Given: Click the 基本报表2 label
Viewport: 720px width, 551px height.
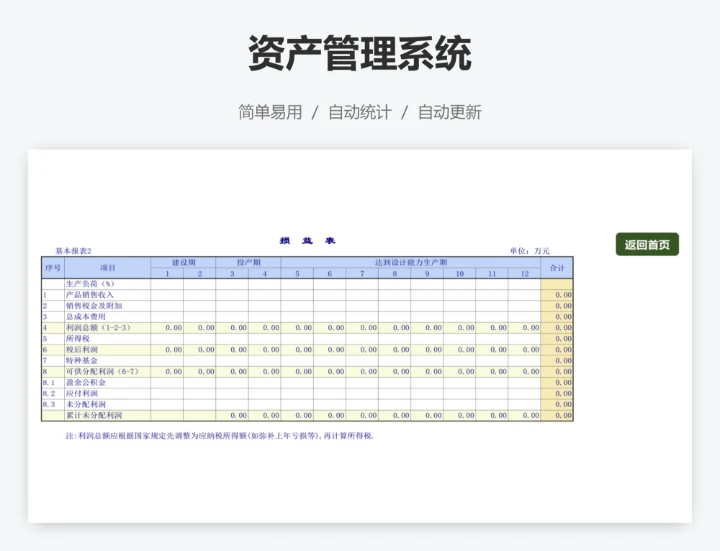Looking at the screenshot, I should [x=73, y=251].
